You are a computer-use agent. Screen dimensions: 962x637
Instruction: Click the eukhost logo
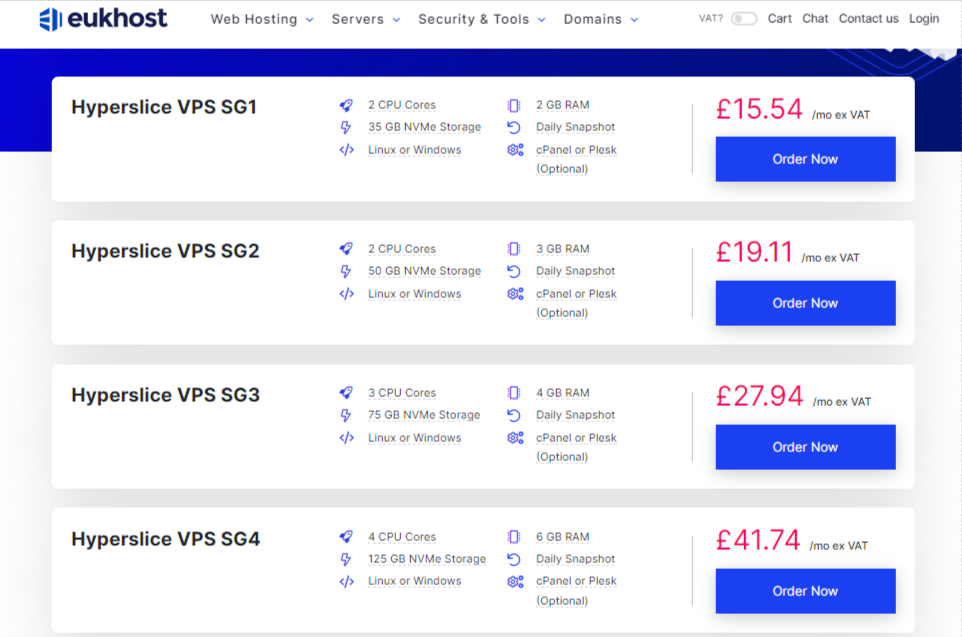[x=103, y=19]
